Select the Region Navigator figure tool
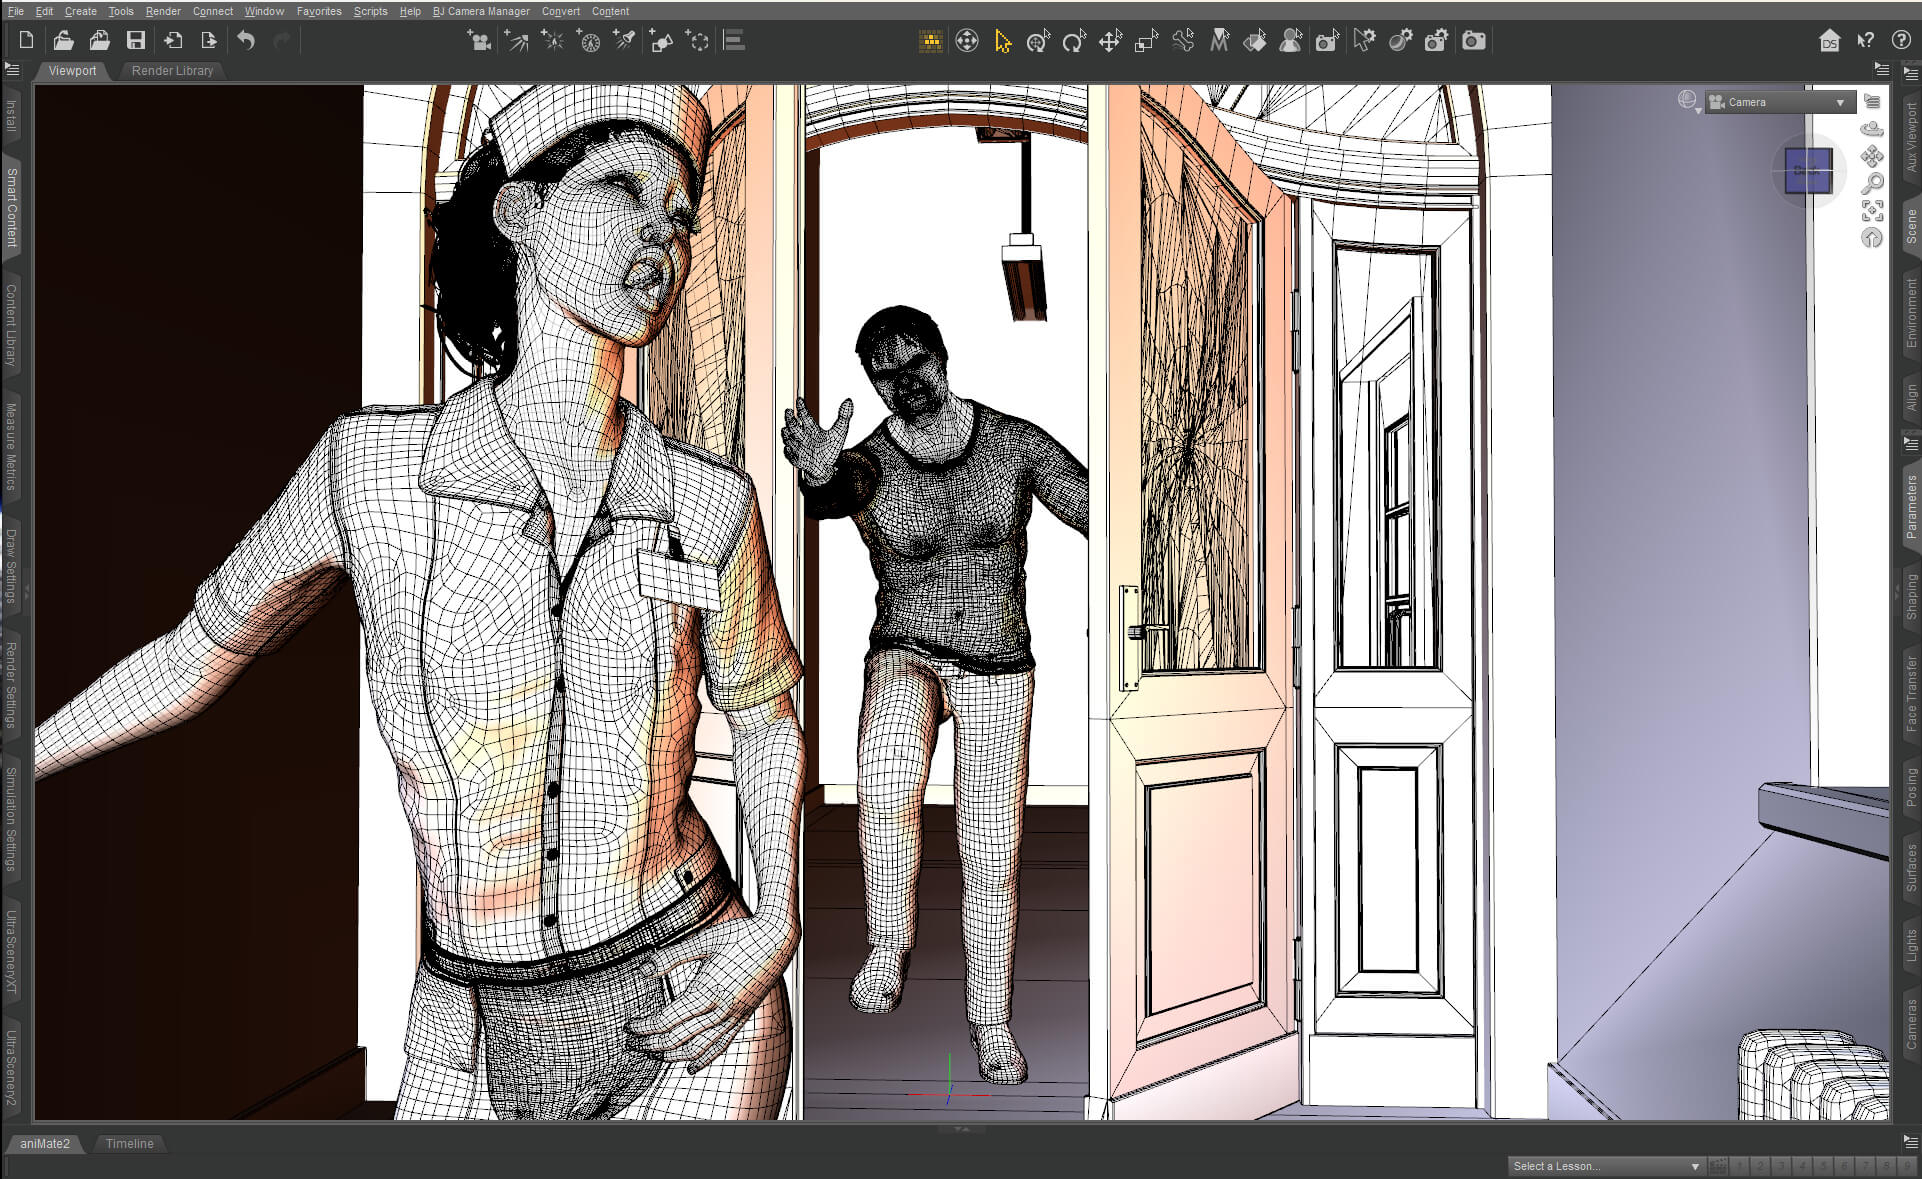 (x=1291, y=41)
